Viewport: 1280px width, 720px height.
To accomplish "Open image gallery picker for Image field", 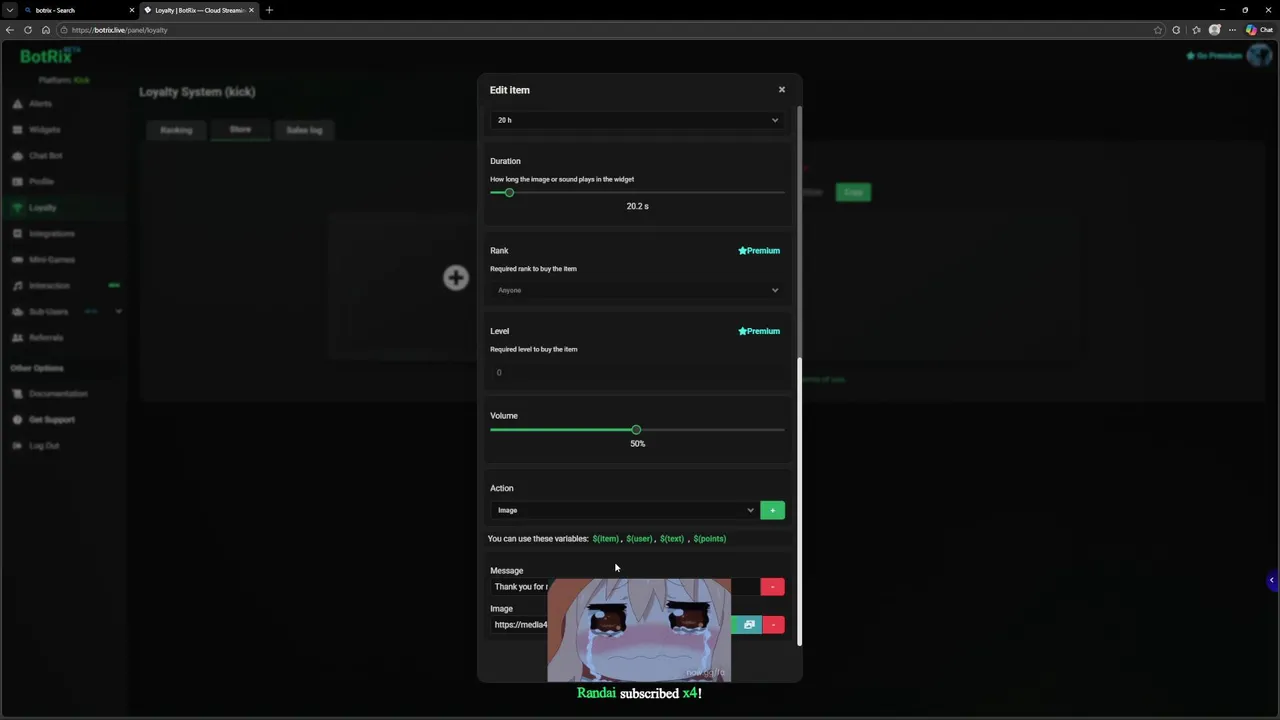I will point(748,625).
